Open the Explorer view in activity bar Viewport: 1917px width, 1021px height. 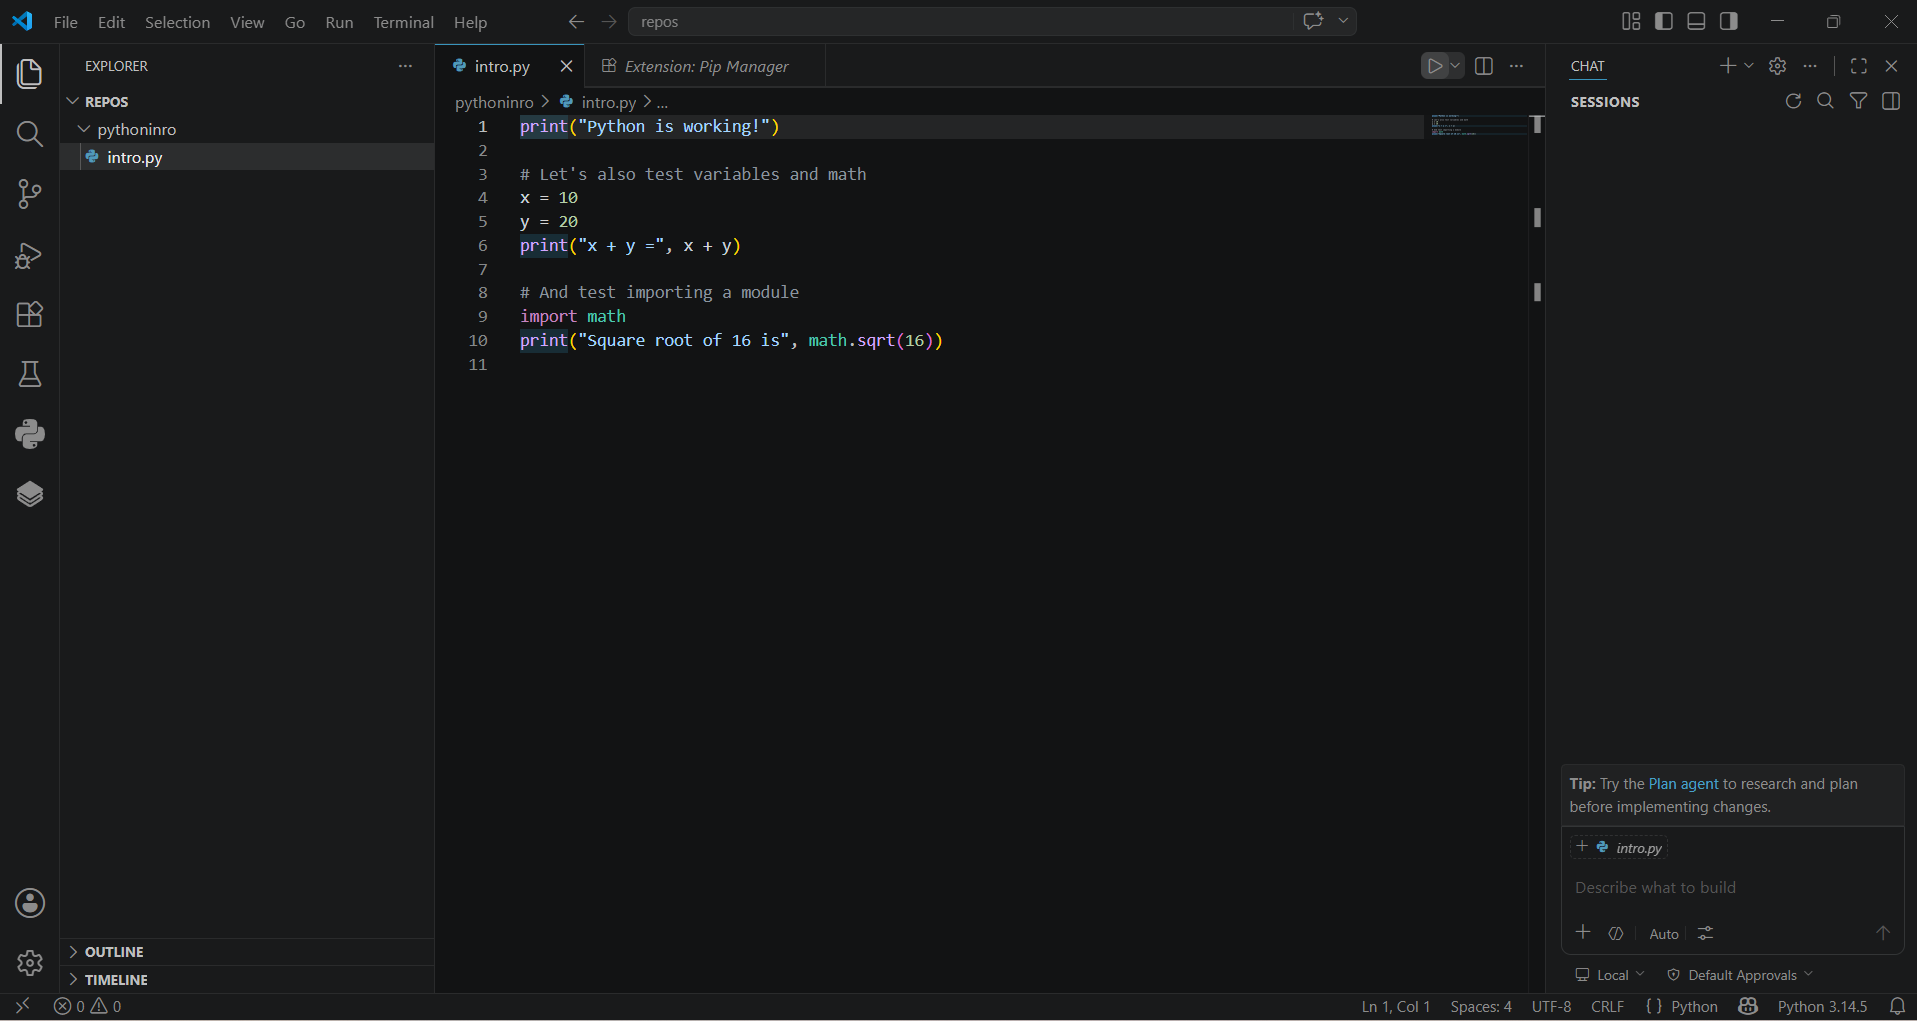(x=30, y=74)
